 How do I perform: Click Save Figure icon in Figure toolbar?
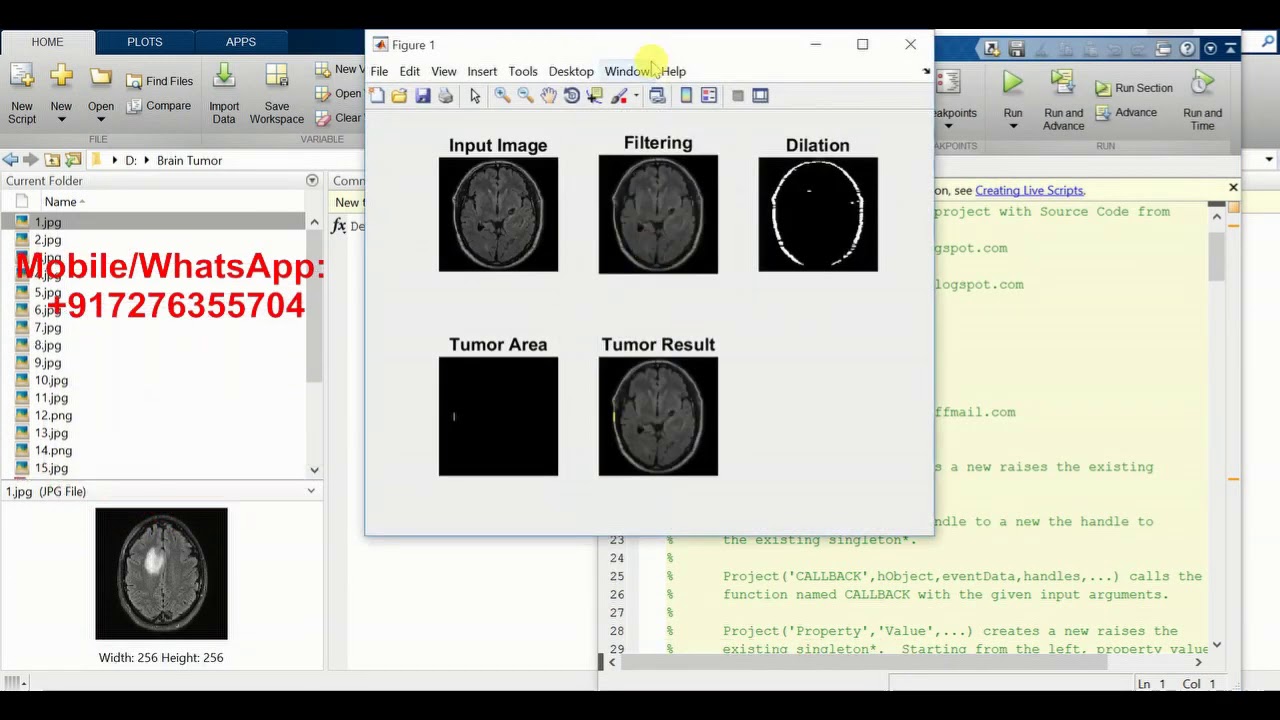point(422,95)
